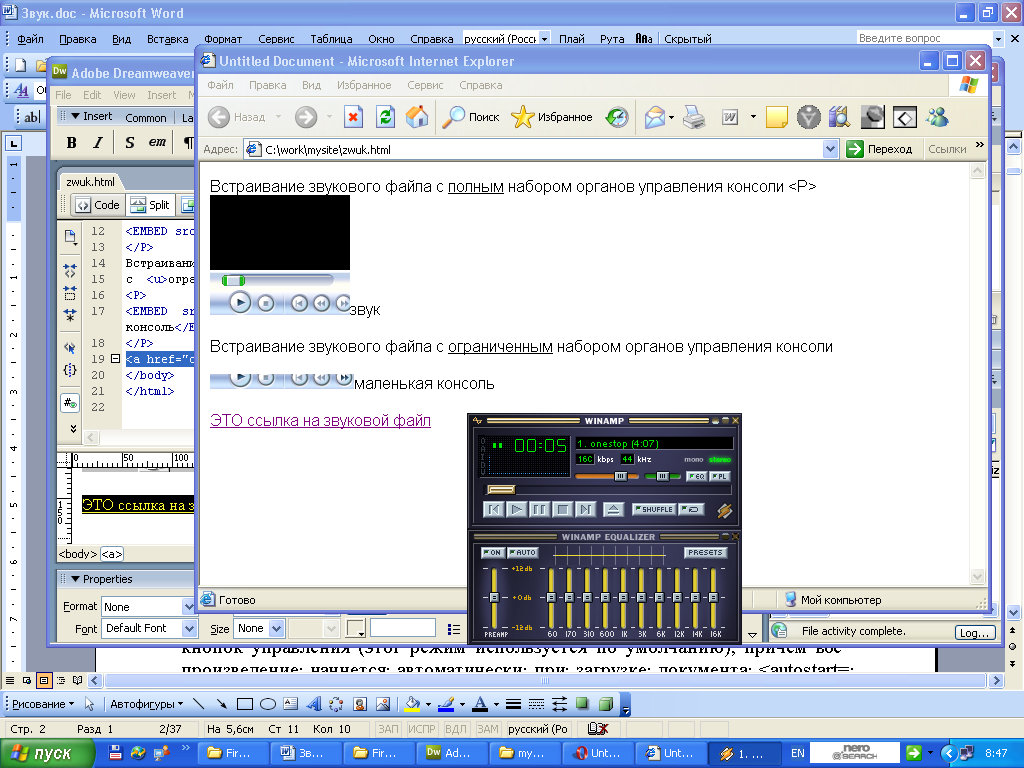Open Format dropdown in Properties panel
The image size is (1024, 768).
(x=188, y=607)
